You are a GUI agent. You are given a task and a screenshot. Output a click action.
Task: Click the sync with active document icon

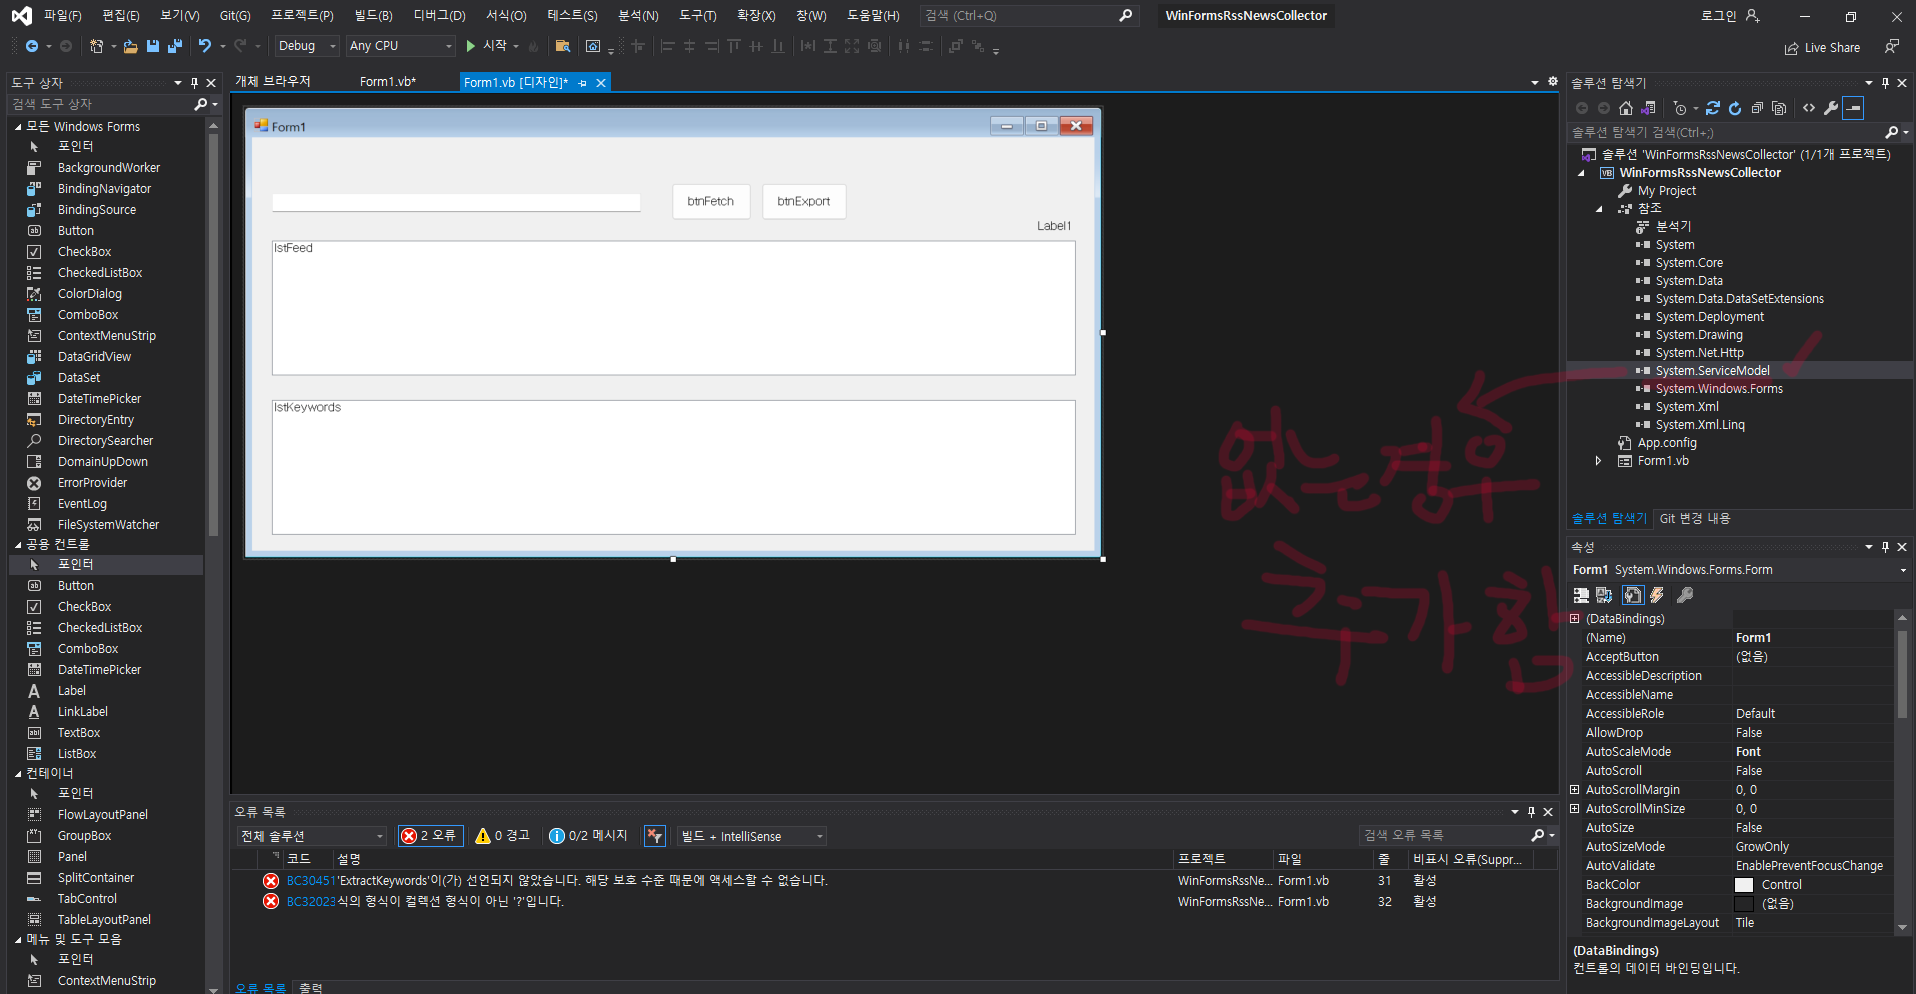(x=1713, y=108)
